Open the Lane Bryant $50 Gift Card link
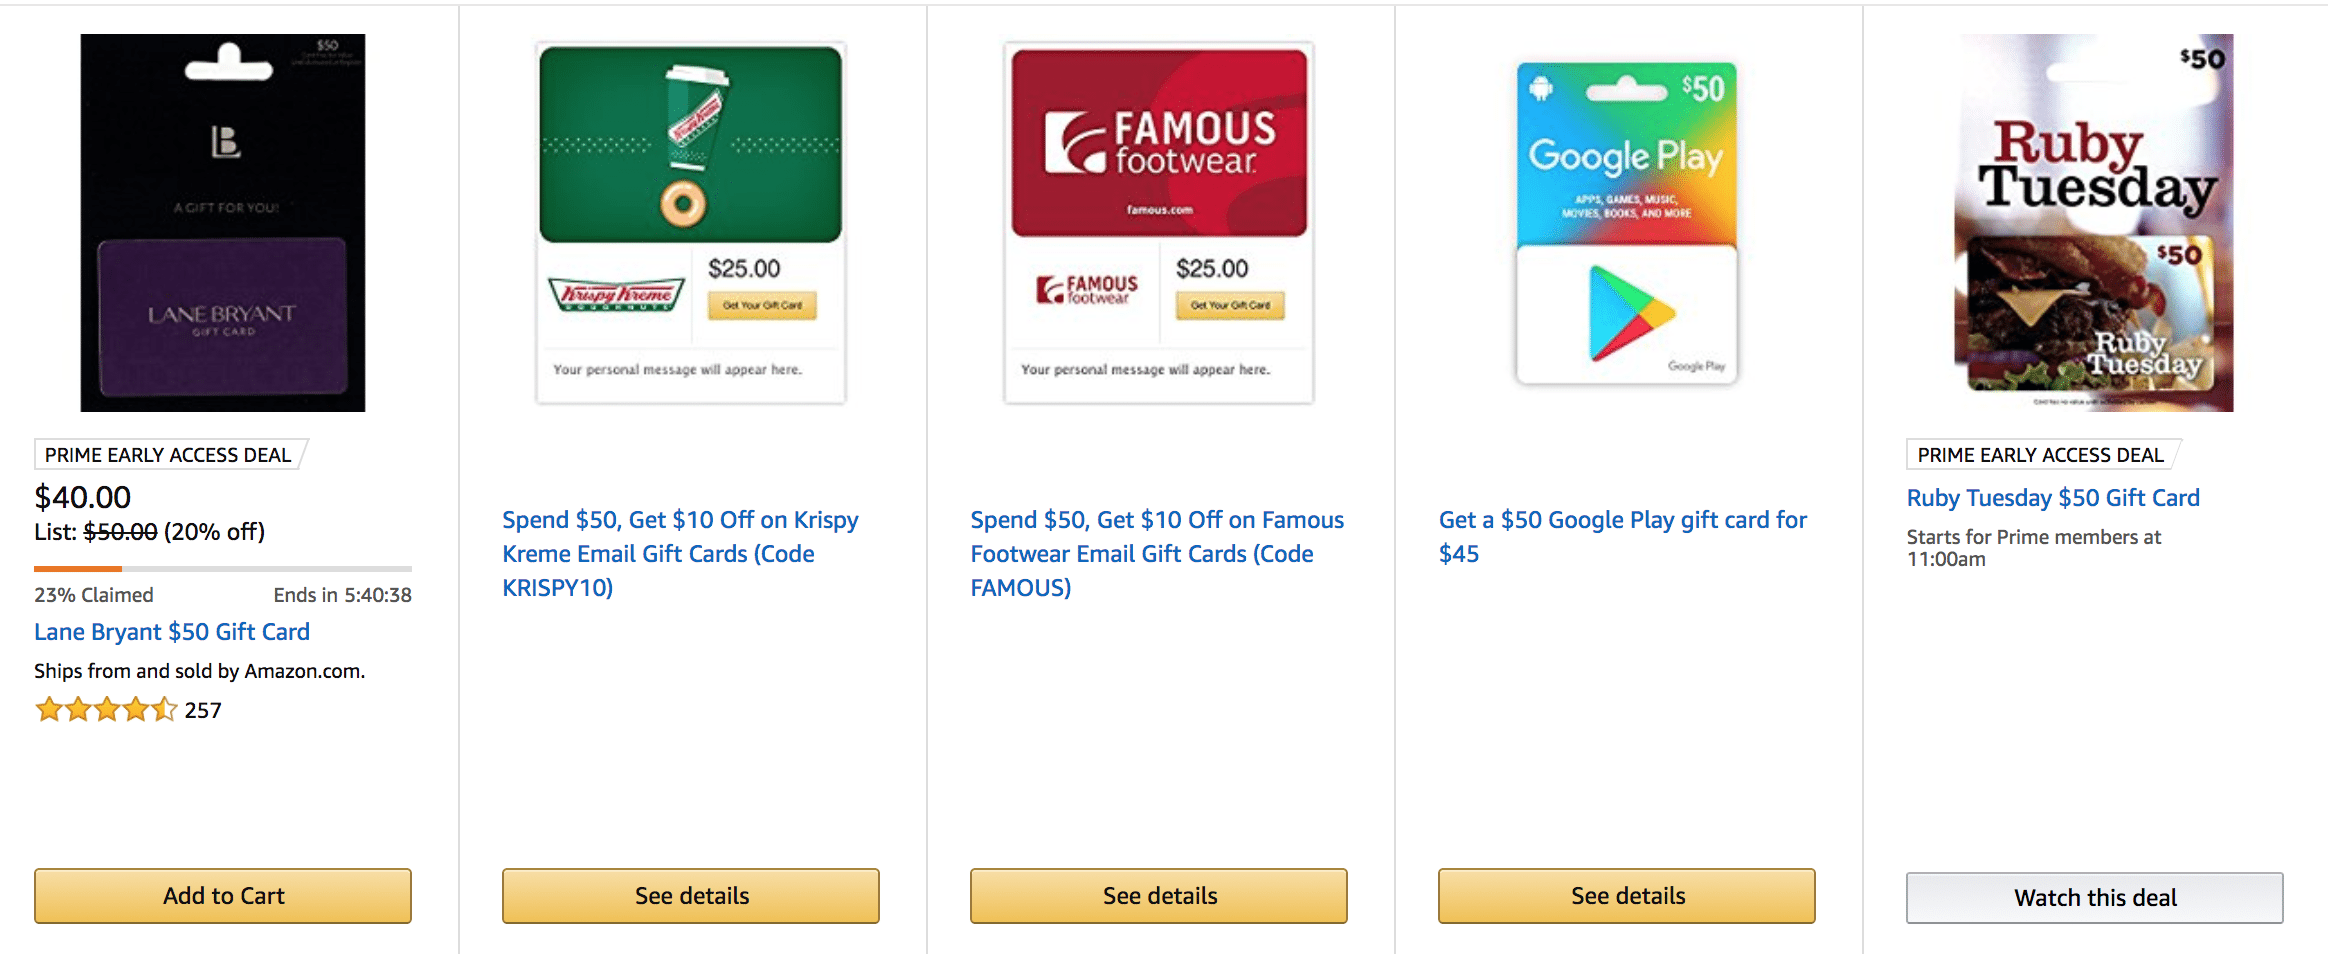This screenshot has height=954, width=2328. coord(171,631)
